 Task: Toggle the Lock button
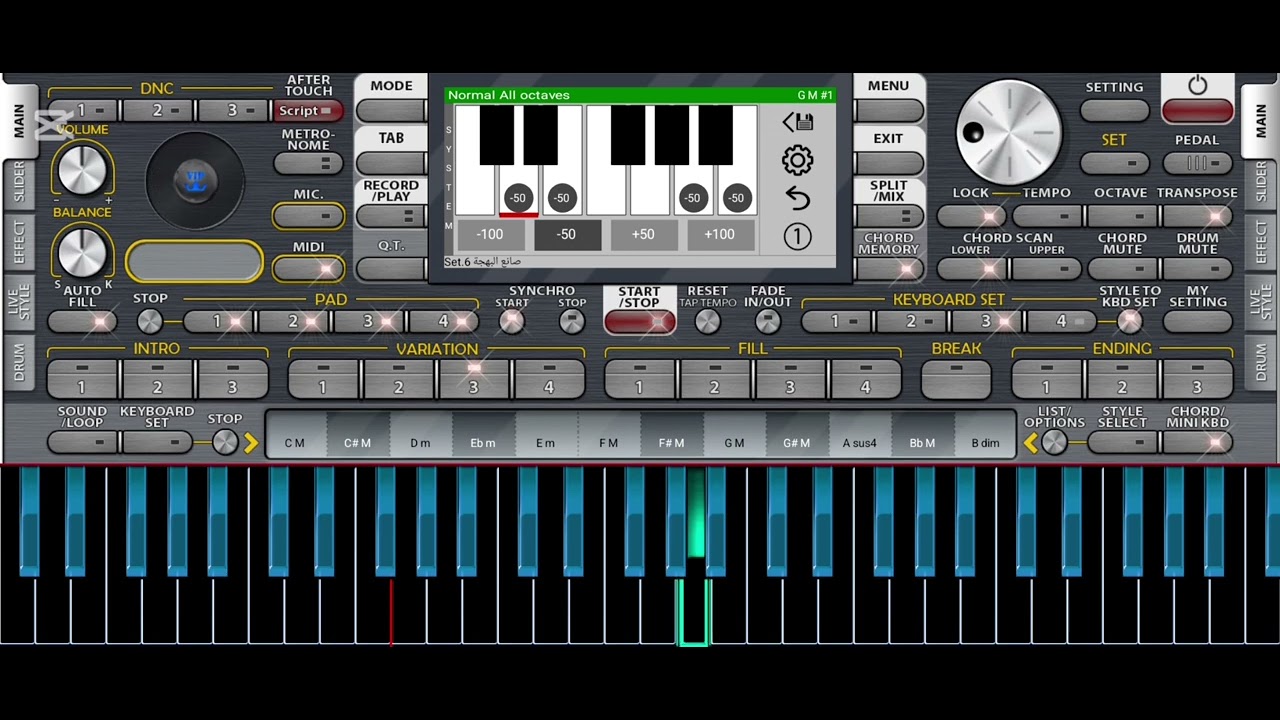click(970, 216)
